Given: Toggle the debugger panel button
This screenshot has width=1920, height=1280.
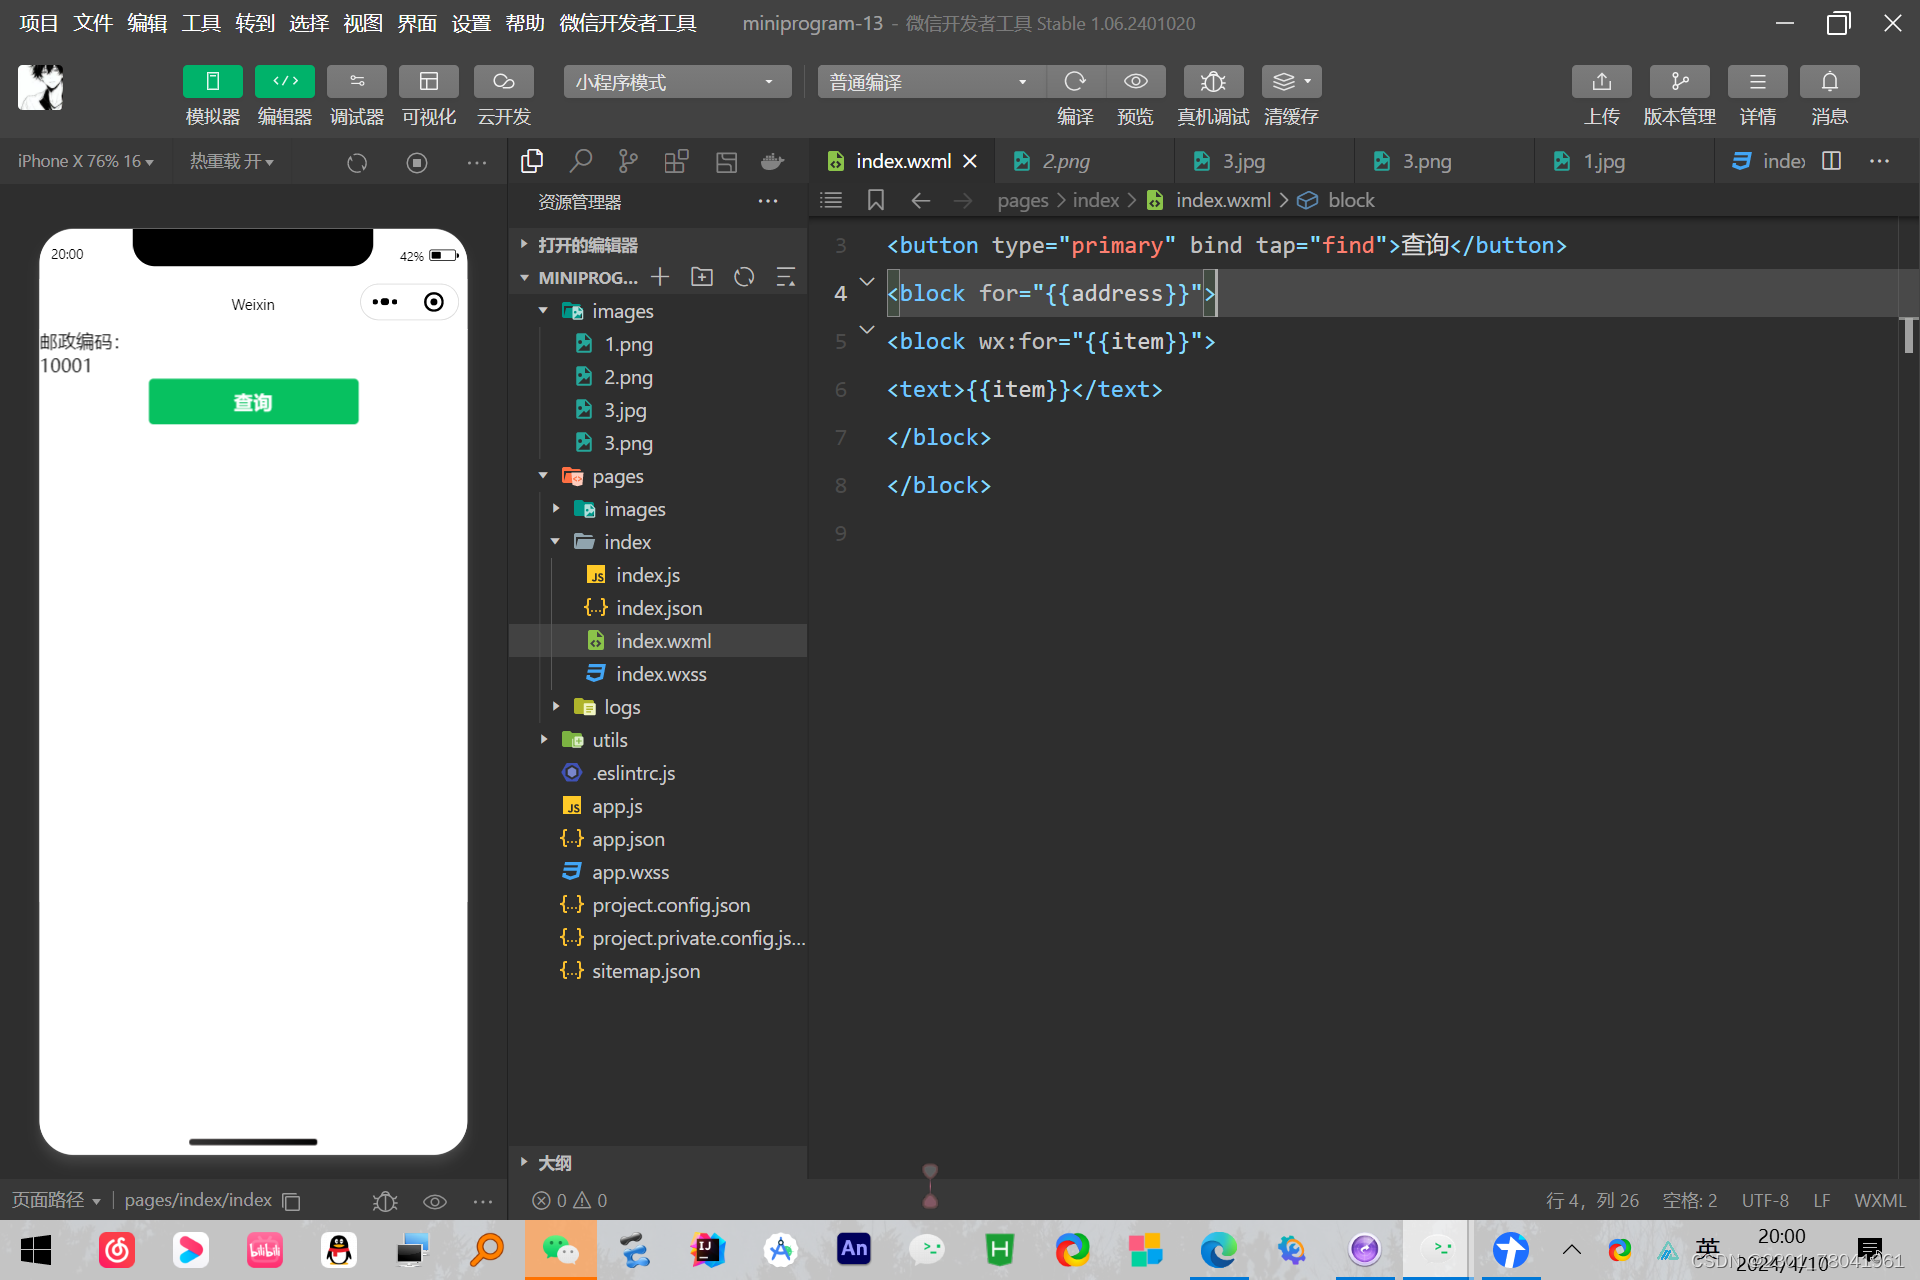Looking at the screenshot, I should tap(356, 82).
